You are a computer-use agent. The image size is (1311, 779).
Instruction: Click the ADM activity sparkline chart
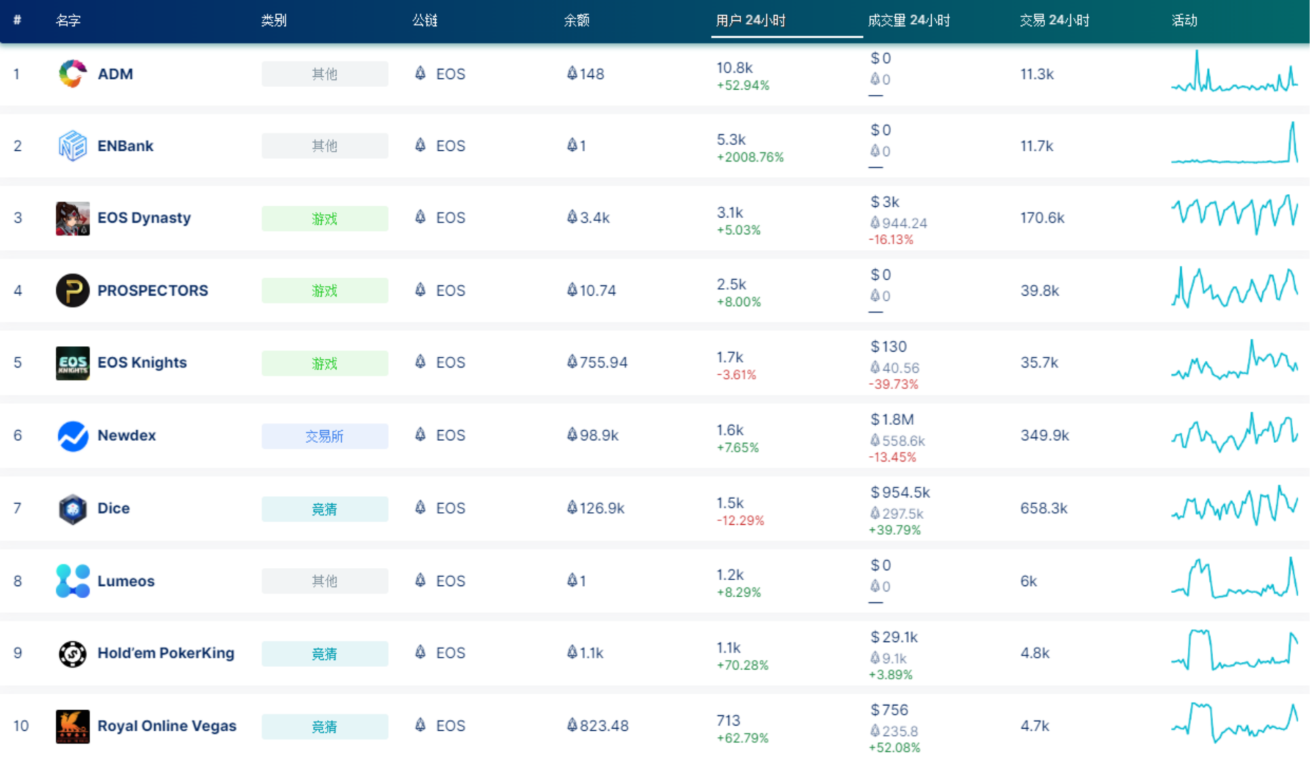point(1235,72)
